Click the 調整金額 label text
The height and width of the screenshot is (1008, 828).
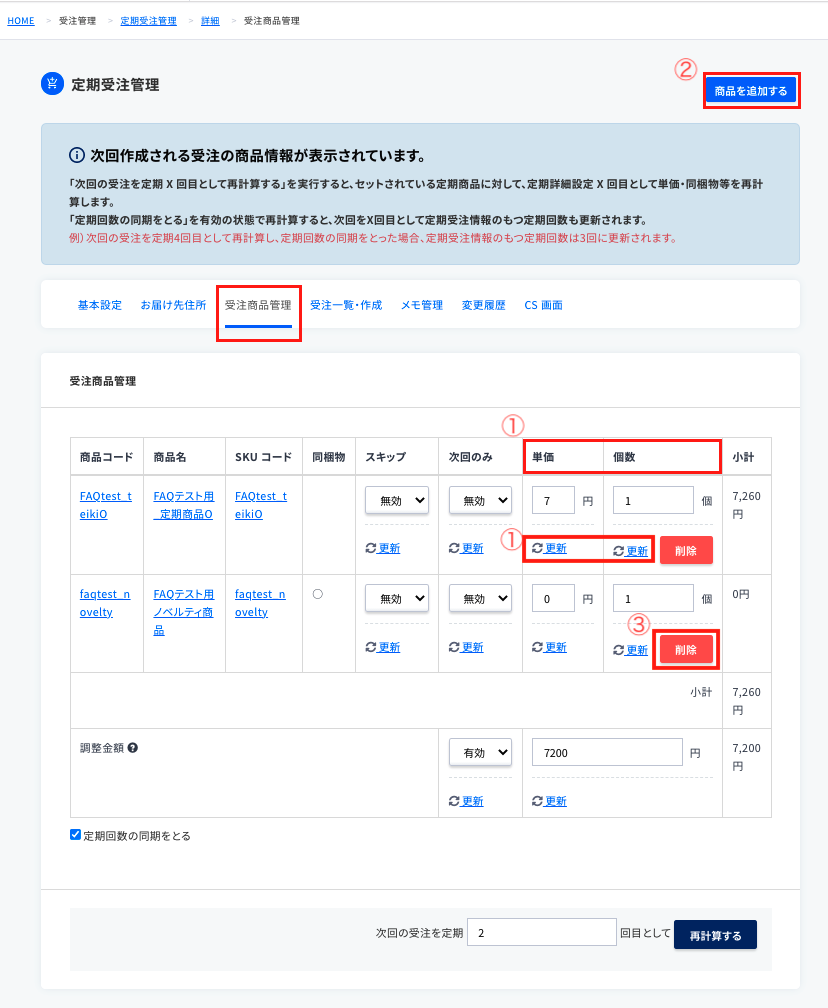click(102, 748)
